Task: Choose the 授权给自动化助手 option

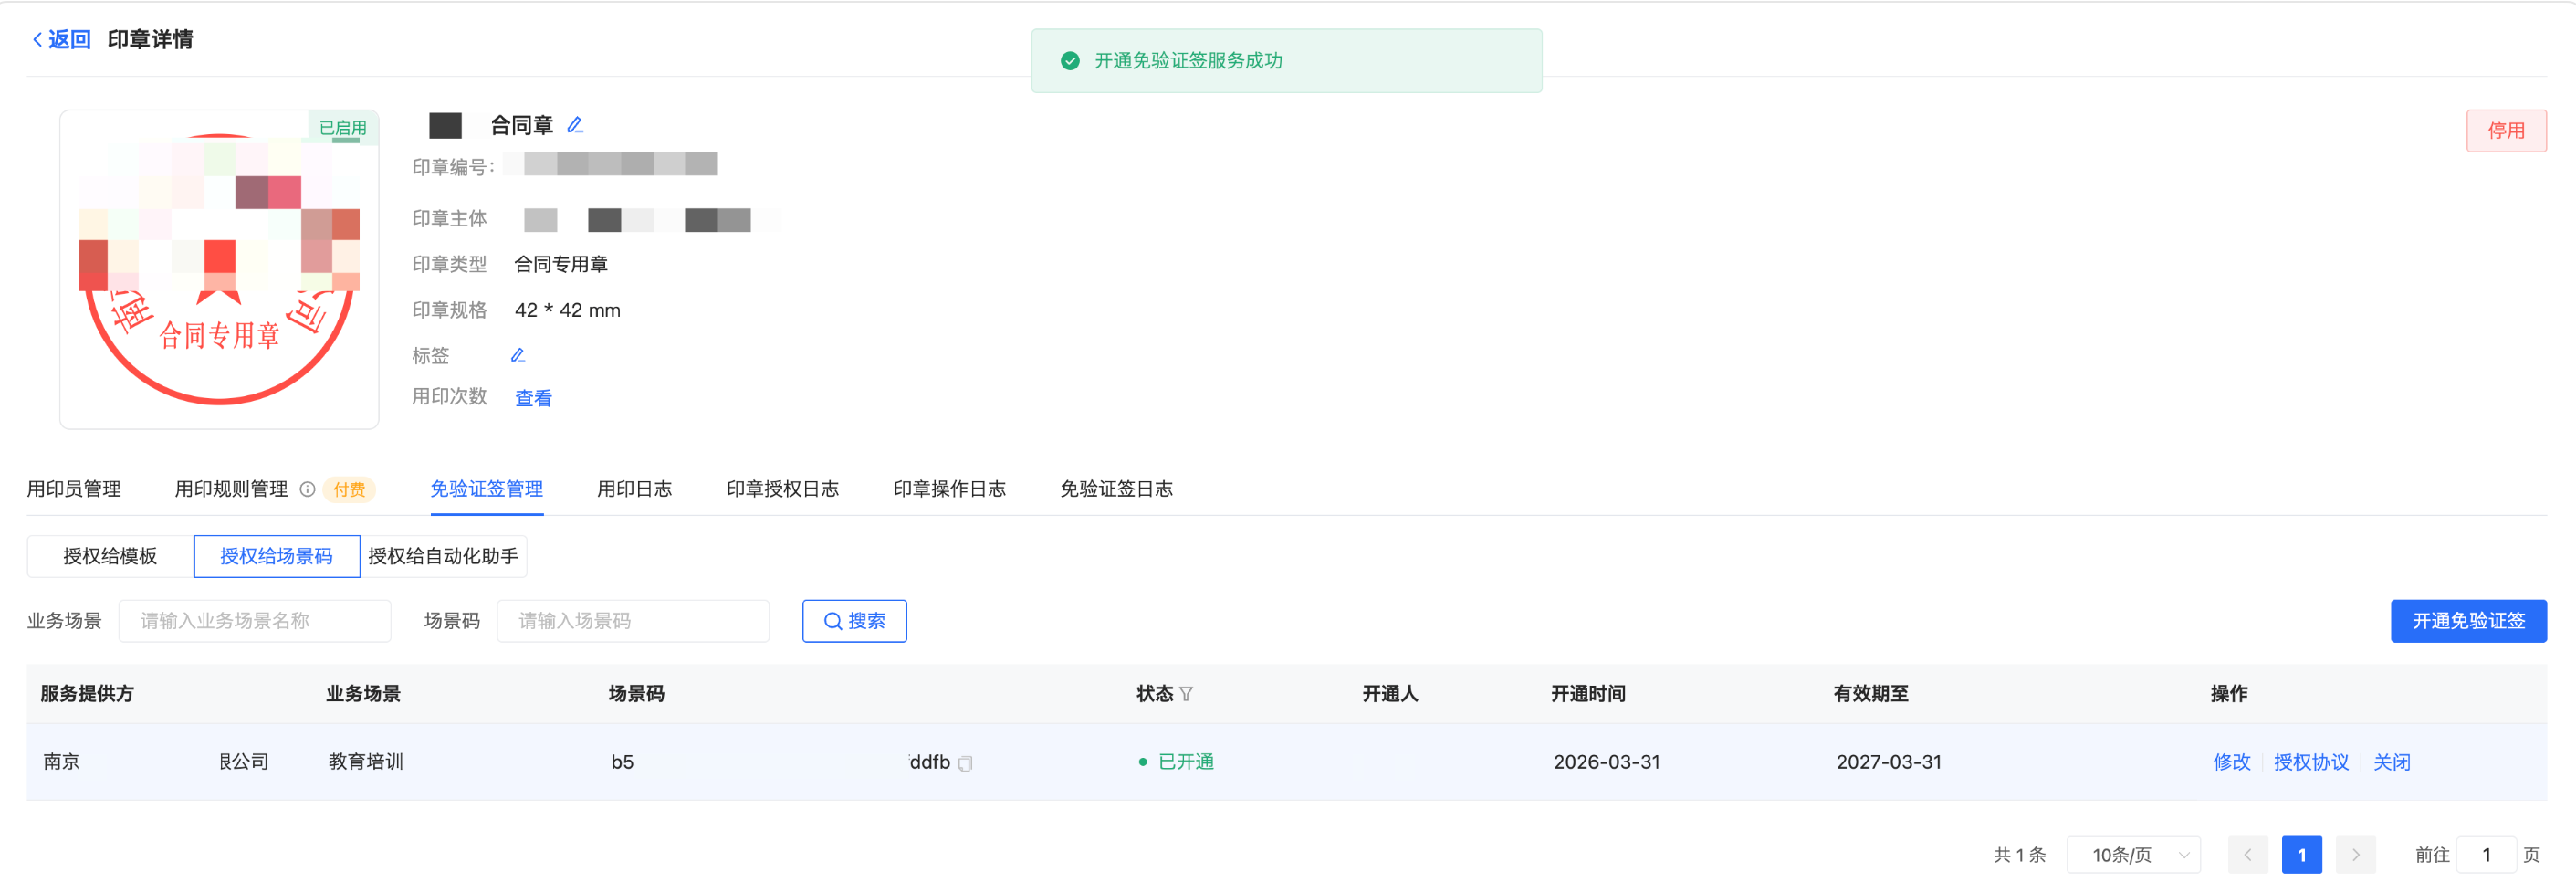Action: pyautogui.click(x=443, y=556)
